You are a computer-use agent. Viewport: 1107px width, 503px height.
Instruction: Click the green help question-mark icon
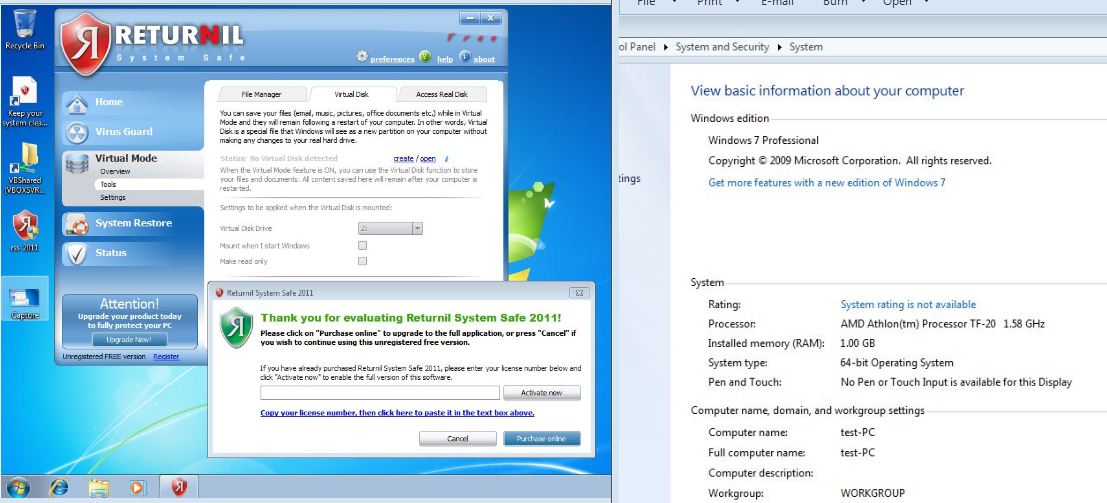click(425, 57)
